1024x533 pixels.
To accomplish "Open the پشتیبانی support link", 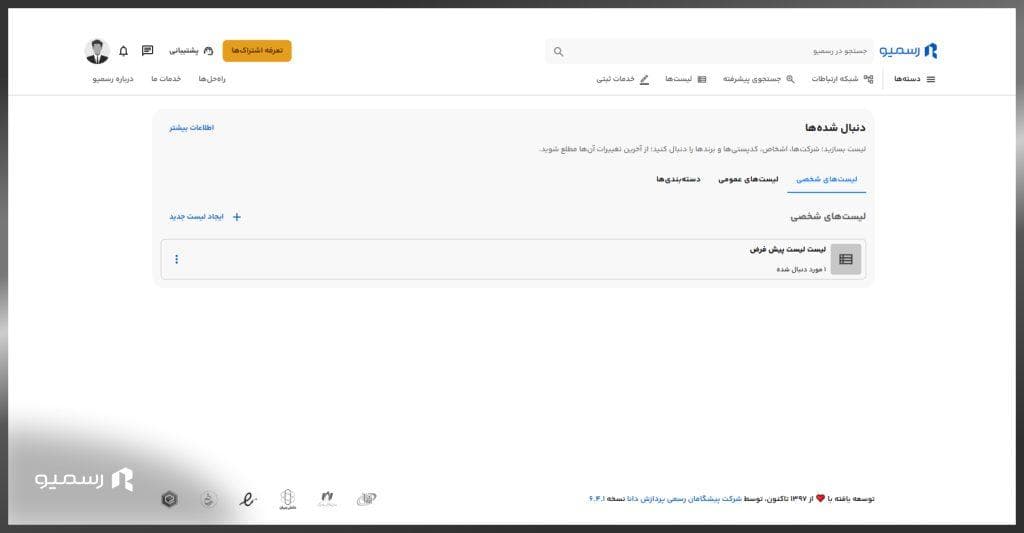I will 191,51.
